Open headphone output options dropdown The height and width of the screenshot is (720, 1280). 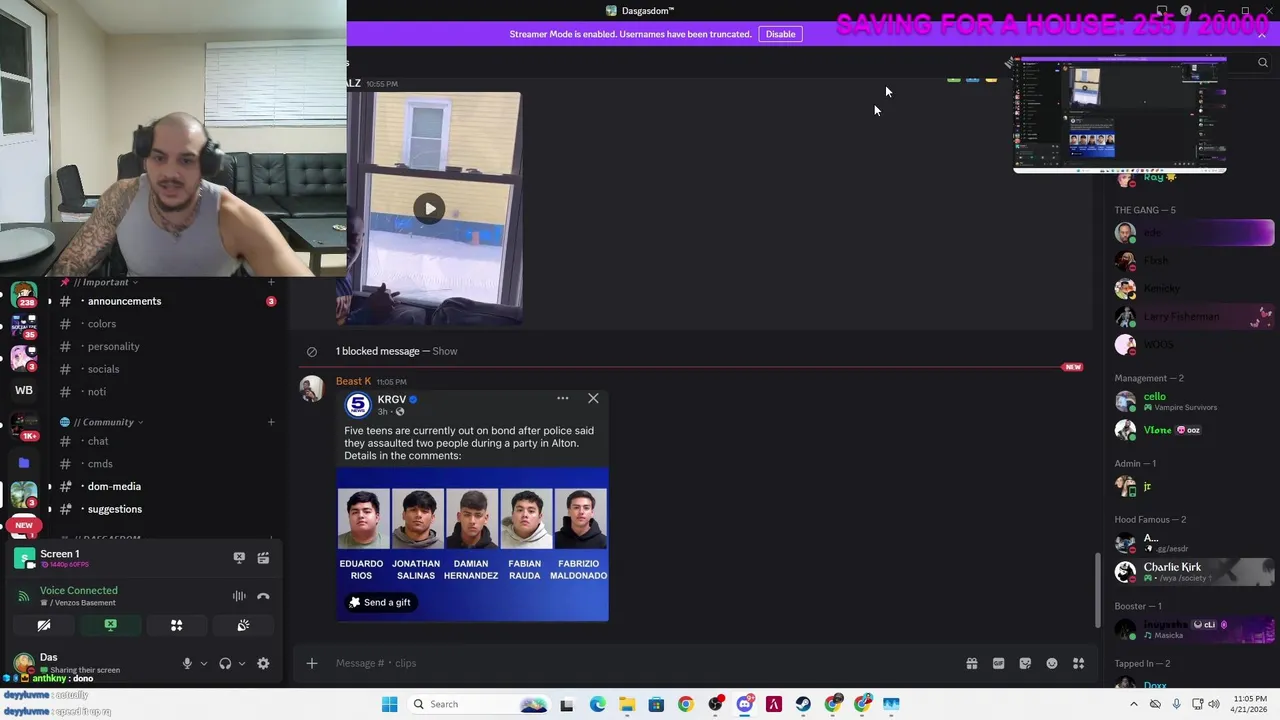click(241, 663)
